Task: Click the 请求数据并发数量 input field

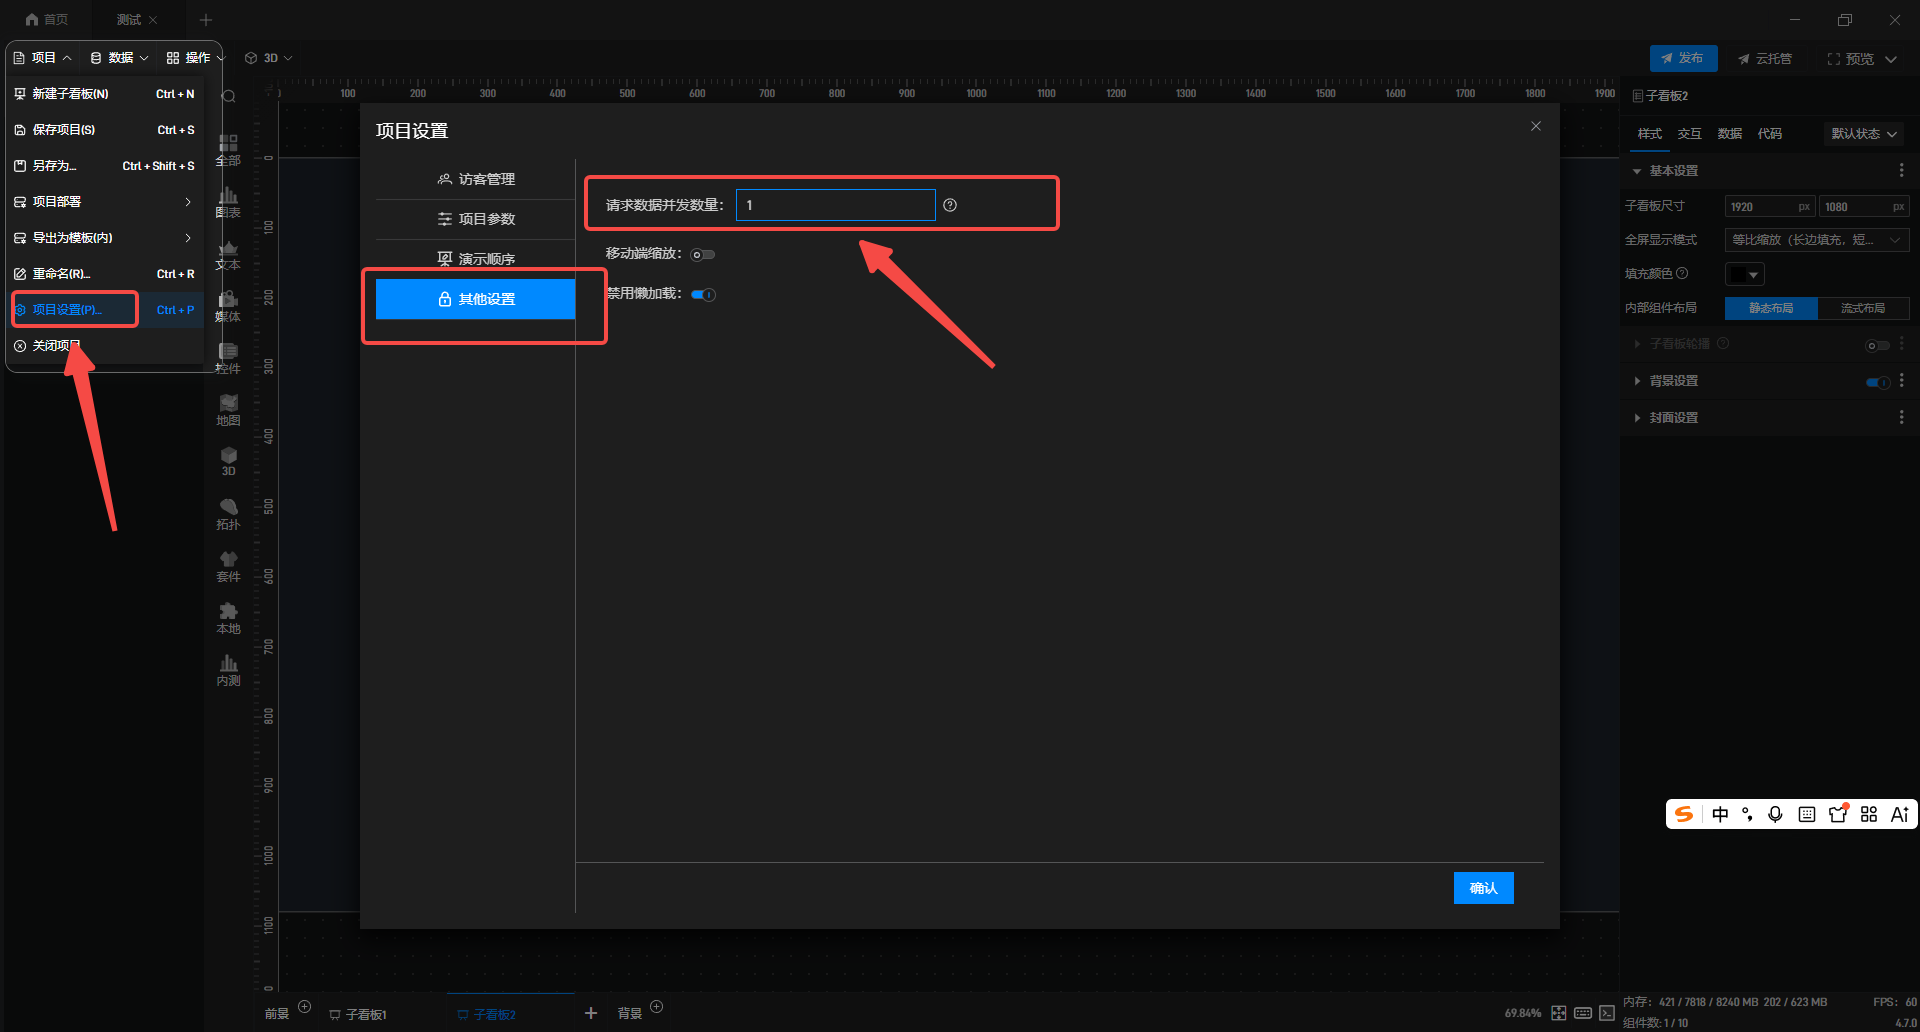Action: pyautogui.click(x=835, y=205)
